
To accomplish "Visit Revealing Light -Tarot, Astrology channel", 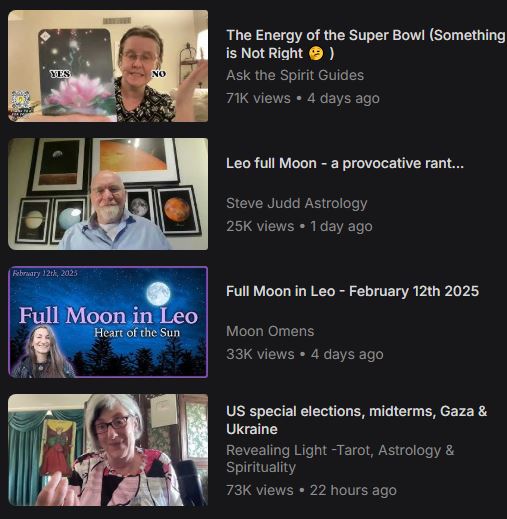I will (x=340, y=459).
